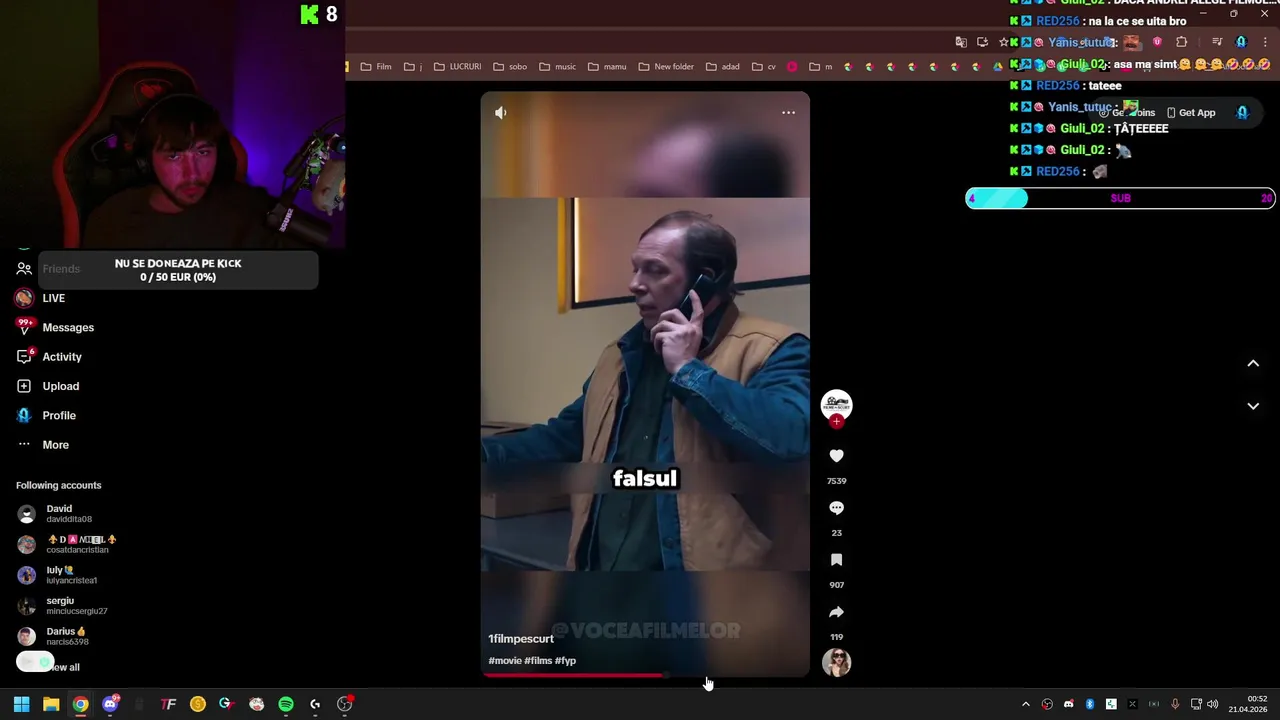The image size is (1280, 720).
Task: Open Darius followed account
Action: coord(54,637)
